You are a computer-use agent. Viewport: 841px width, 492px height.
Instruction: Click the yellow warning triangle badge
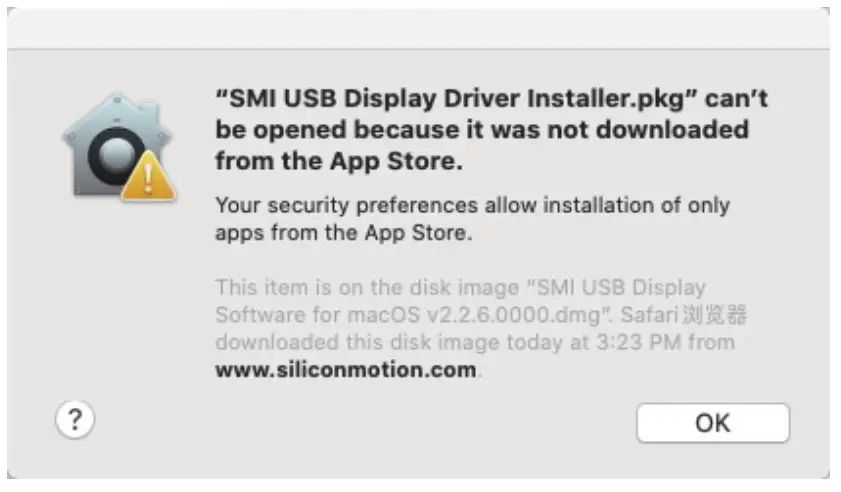(x=148, y=177)
